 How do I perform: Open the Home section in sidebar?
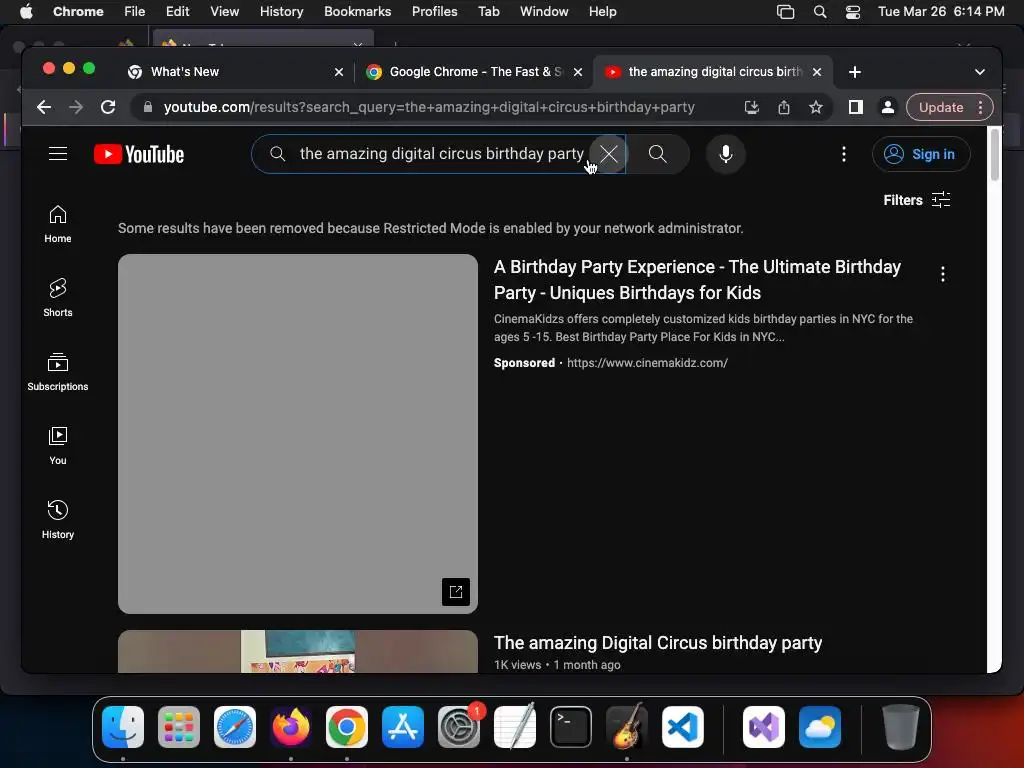(57, 225)
